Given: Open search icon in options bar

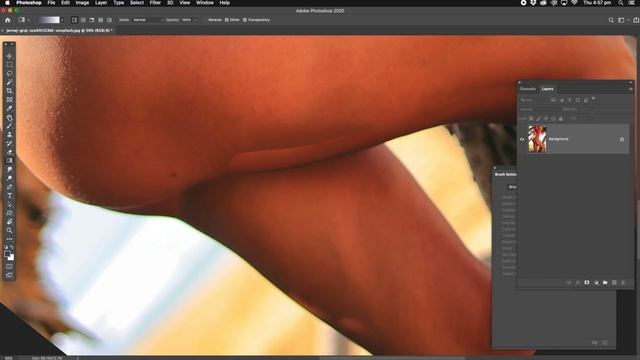Looking at the screenshot, I should (611, 20).
